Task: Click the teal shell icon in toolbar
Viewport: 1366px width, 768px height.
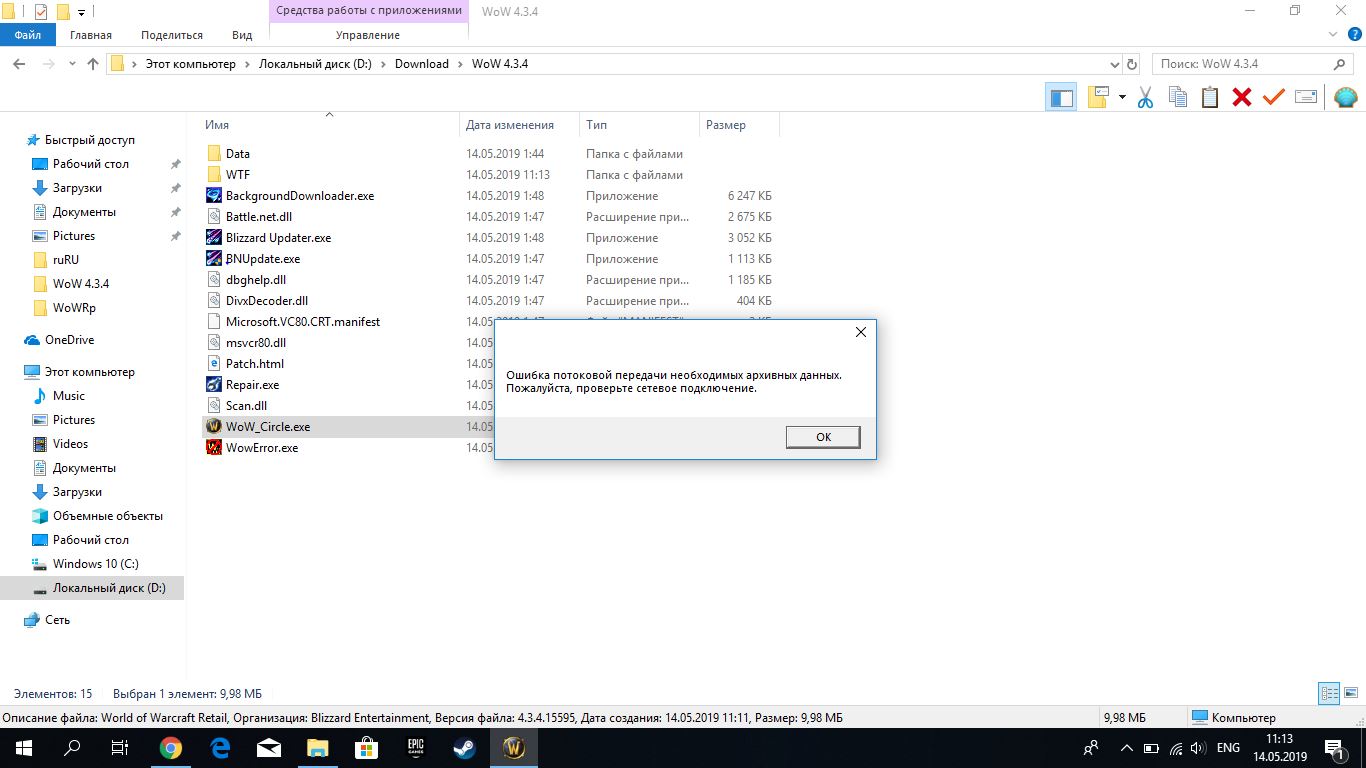Action: (1345, 97)
